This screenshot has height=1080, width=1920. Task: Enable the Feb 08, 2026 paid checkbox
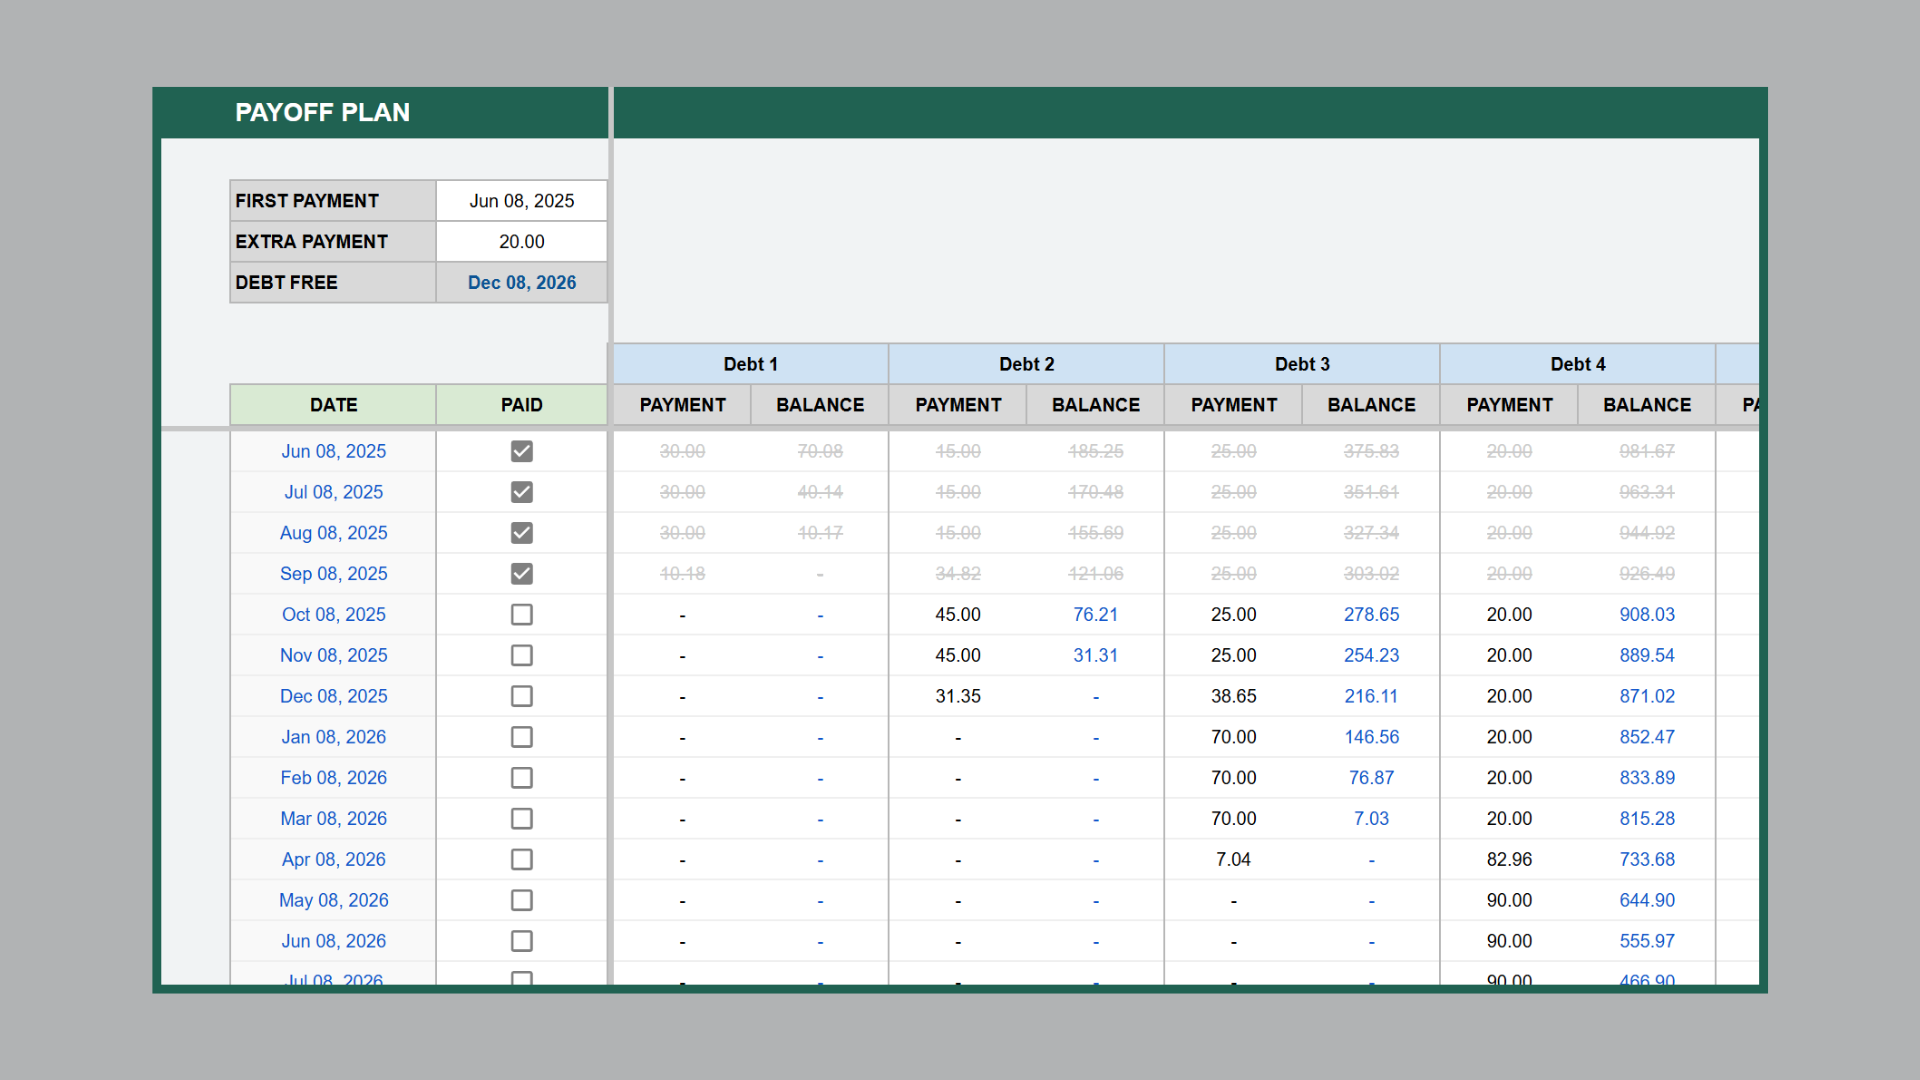pyautogui.click(x=521, y=778)
